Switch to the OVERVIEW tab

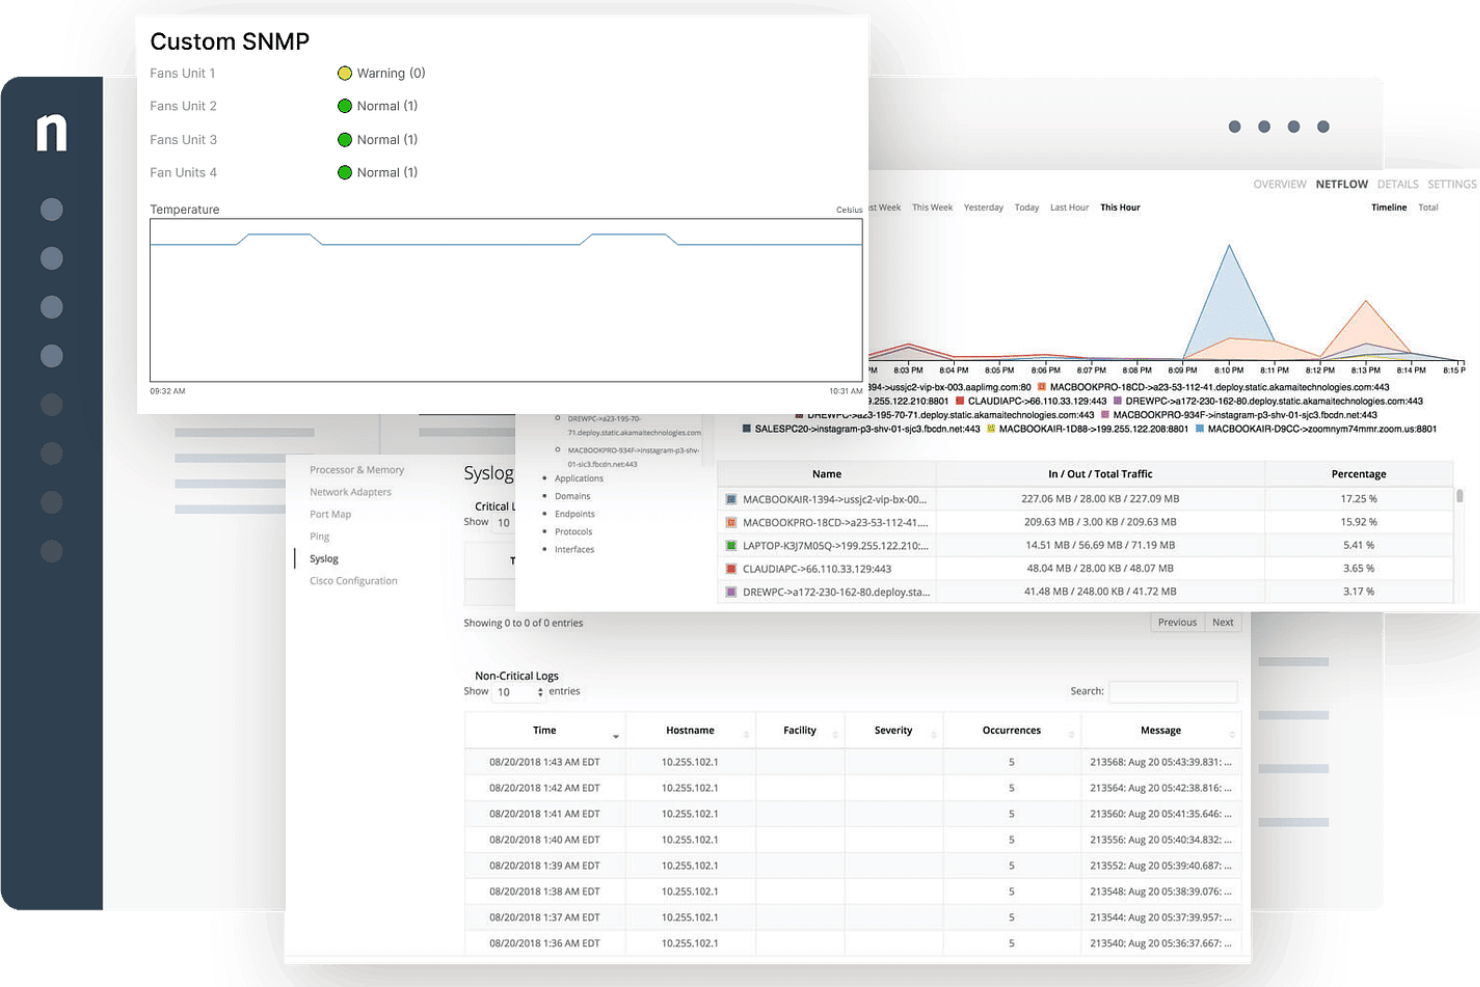(1279, 185)
